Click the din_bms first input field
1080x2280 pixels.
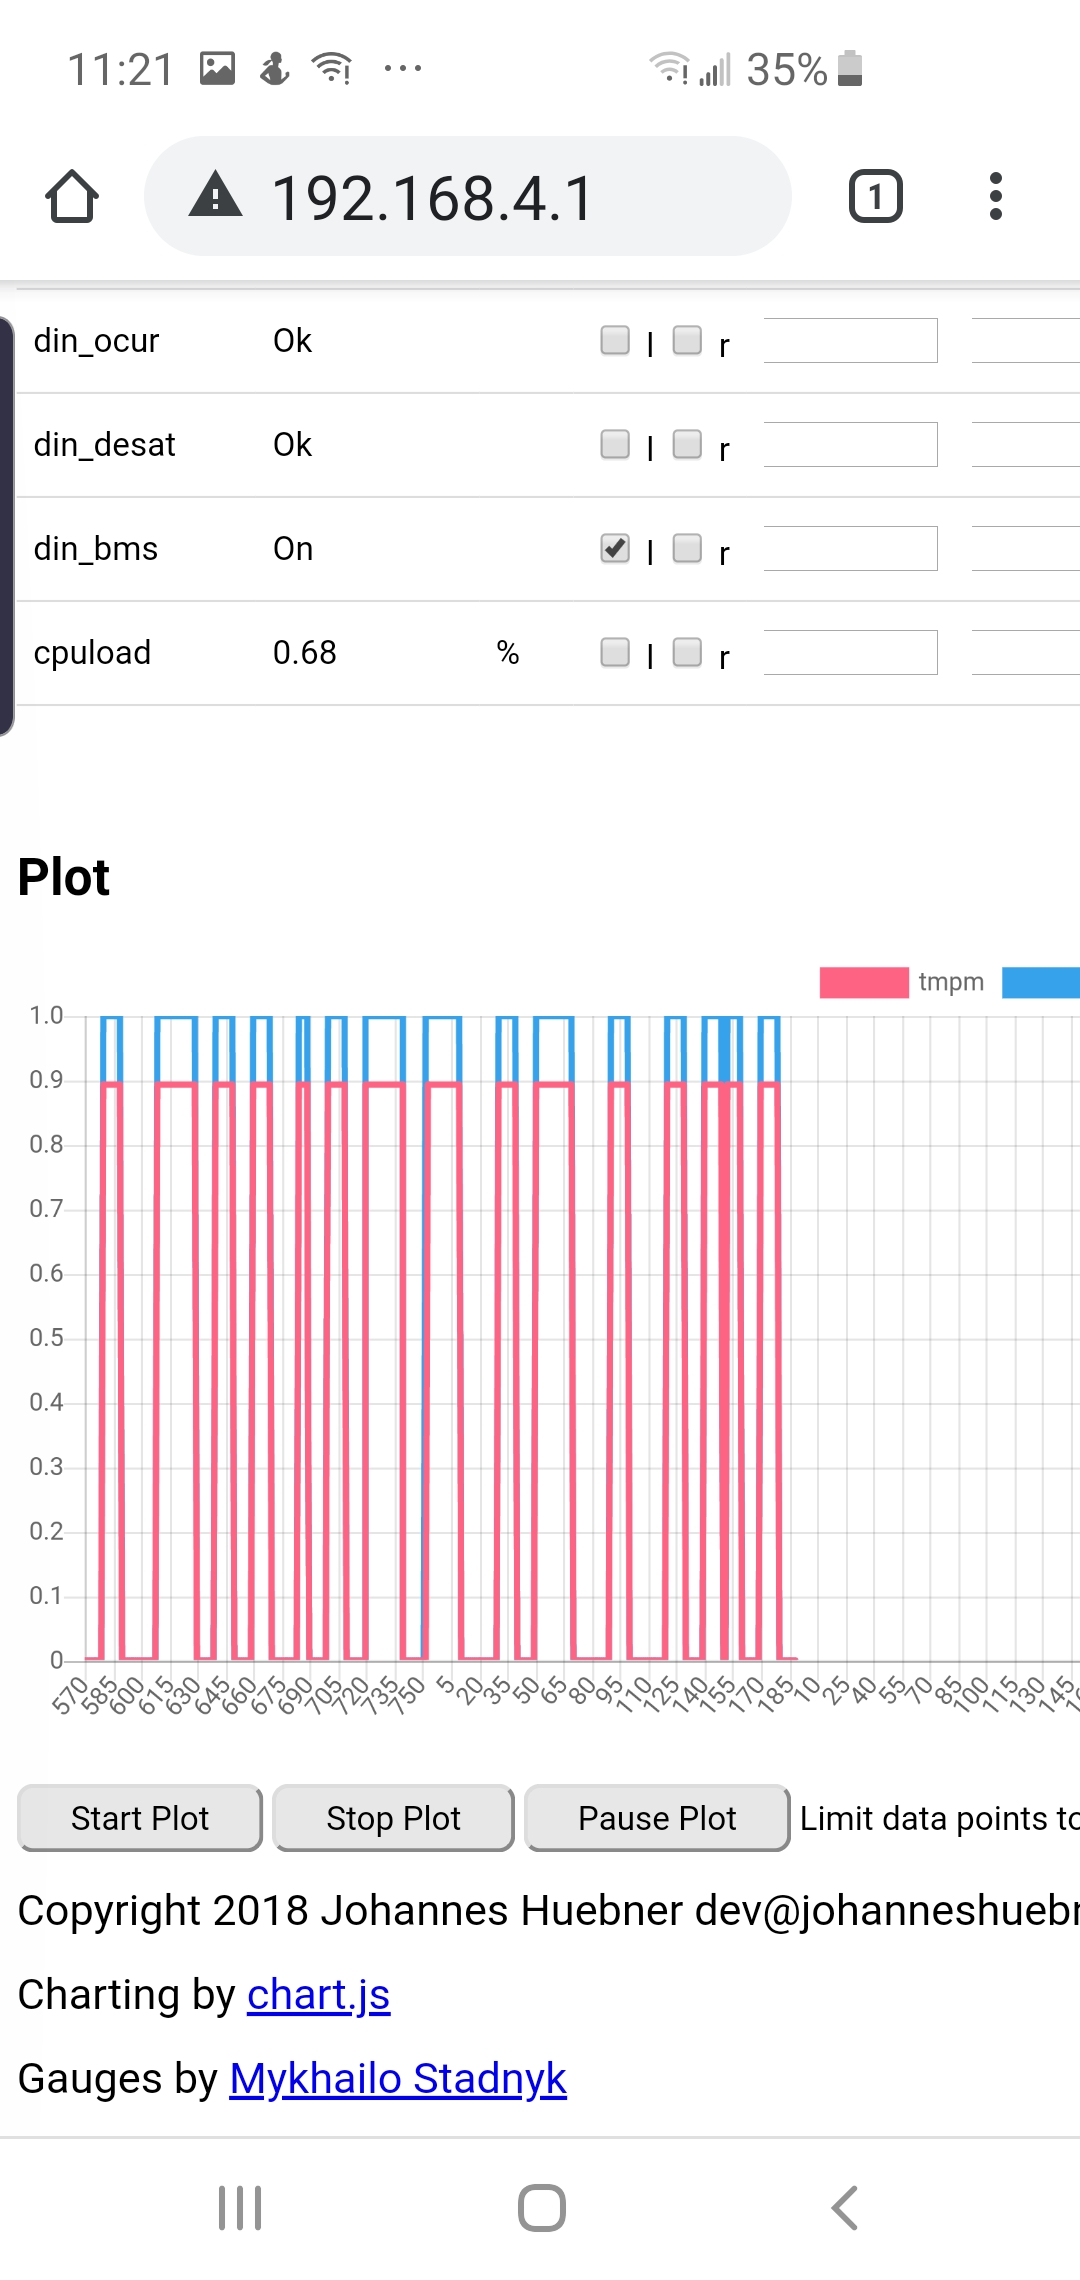point(850,548)
